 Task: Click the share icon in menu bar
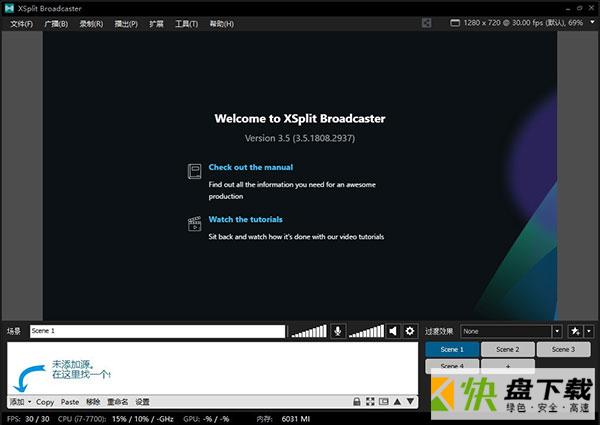pos(426,23)
